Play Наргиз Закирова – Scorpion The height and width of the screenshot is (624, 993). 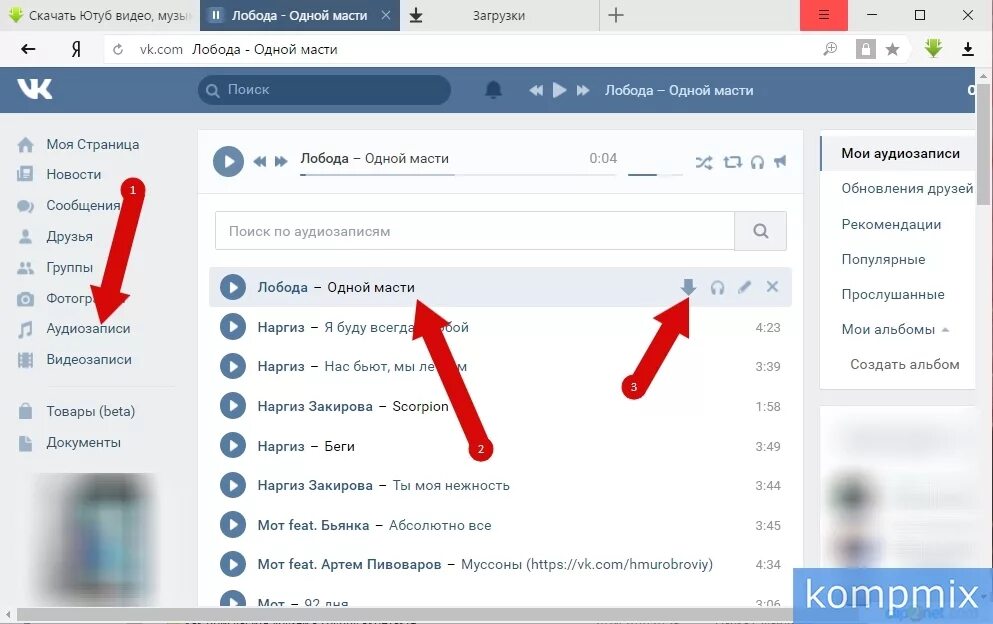click(x=233, y=406)
